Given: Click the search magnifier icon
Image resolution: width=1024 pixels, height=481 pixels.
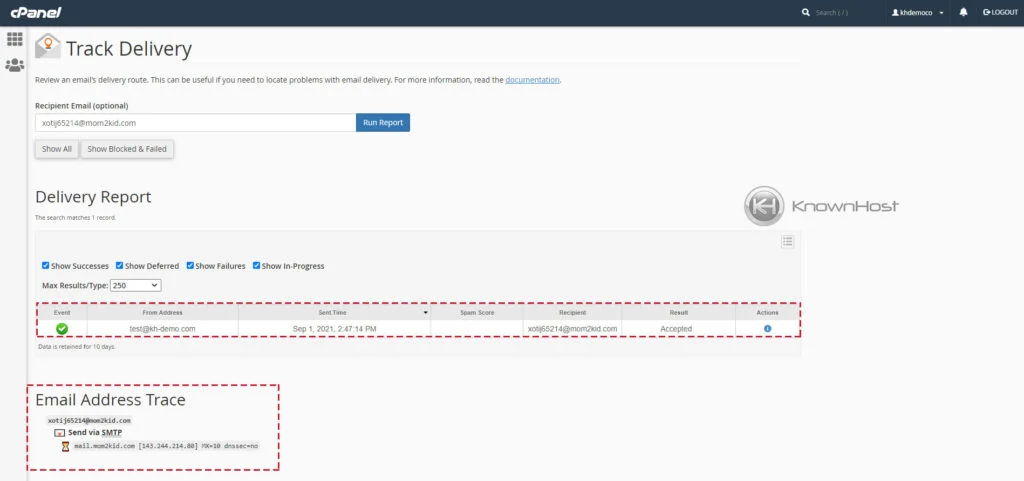Looking at the screenshot, I should [x=806, y=12].
